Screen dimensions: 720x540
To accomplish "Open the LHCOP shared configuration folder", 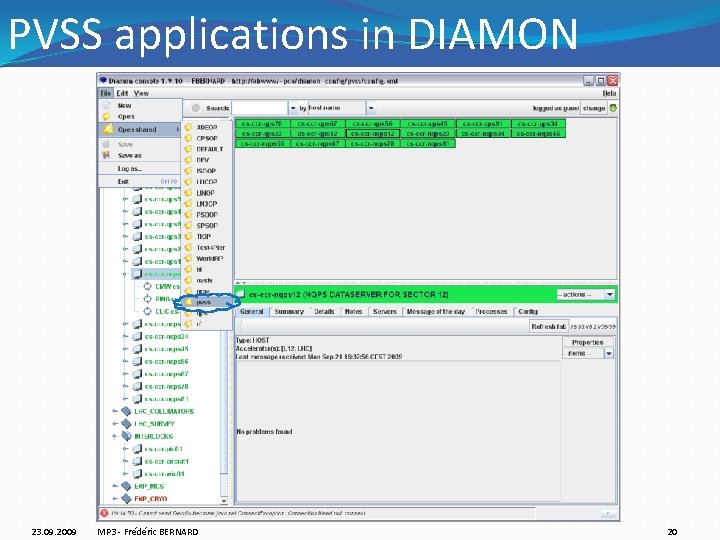I will 206,182.
